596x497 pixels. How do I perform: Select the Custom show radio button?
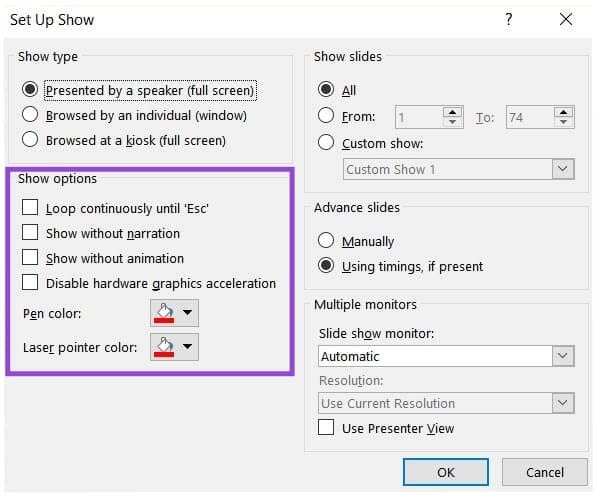tap(326, 142)
